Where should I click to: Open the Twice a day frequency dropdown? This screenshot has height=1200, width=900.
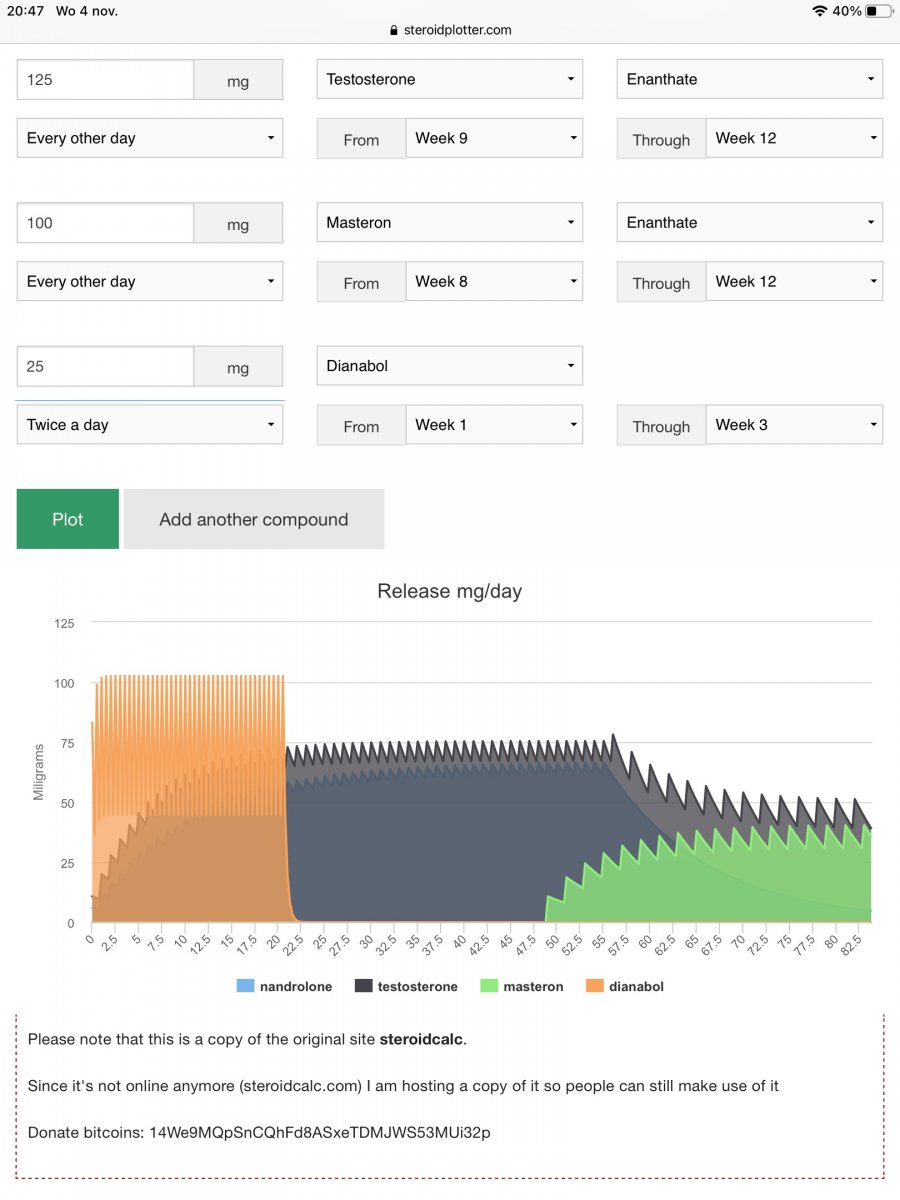150,425
